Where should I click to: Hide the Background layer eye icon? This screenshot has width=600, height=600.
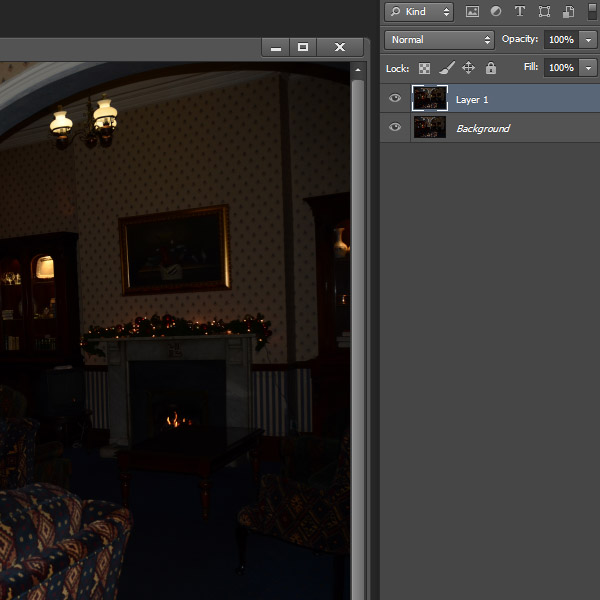tap(395, 127)
